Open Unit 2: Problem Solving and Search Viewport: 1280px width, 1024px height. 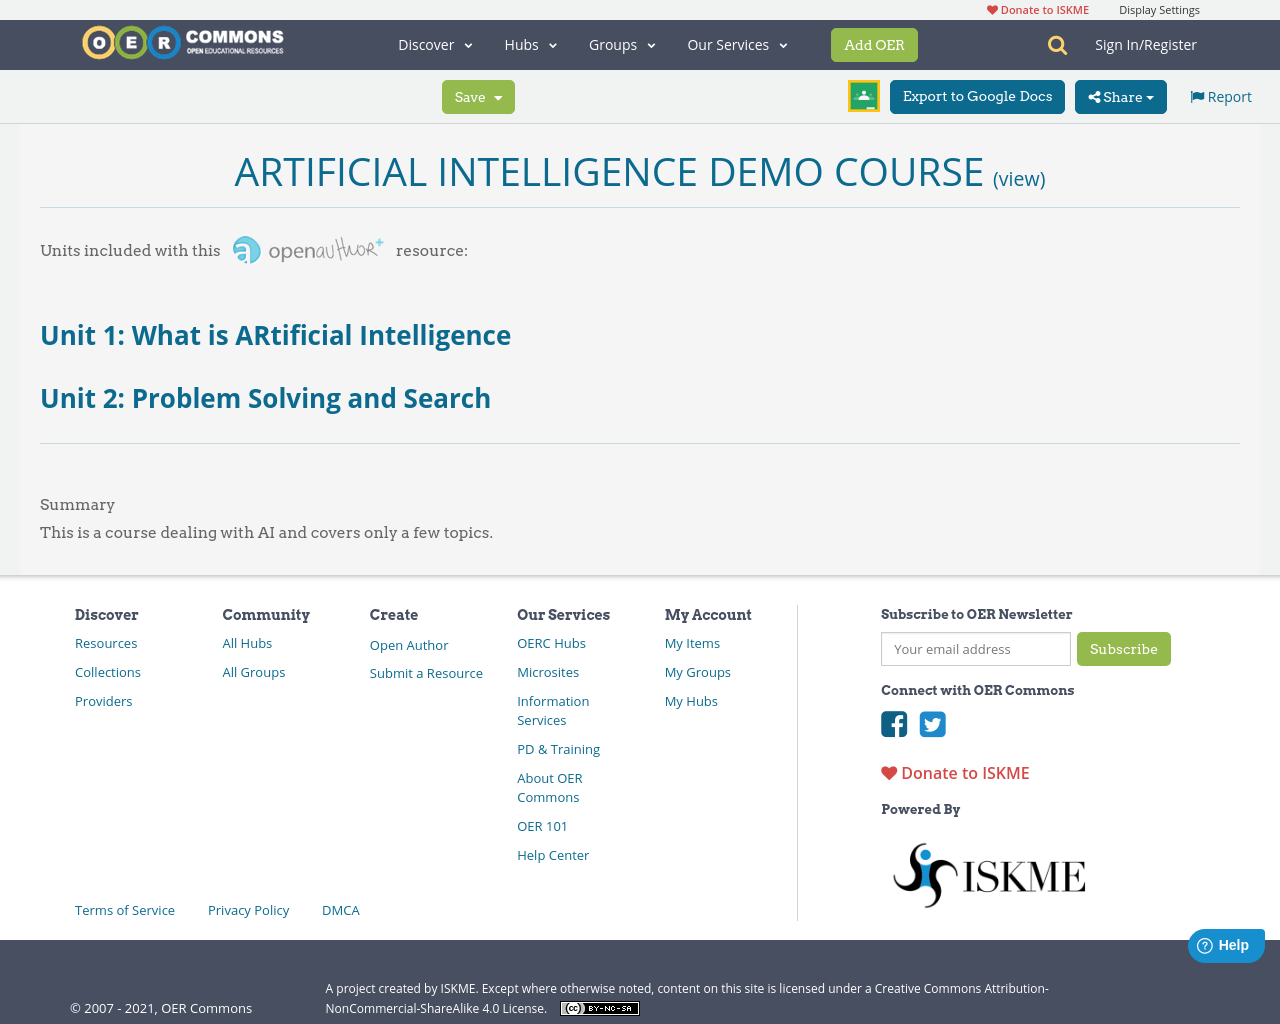click(x=265, y=398)
